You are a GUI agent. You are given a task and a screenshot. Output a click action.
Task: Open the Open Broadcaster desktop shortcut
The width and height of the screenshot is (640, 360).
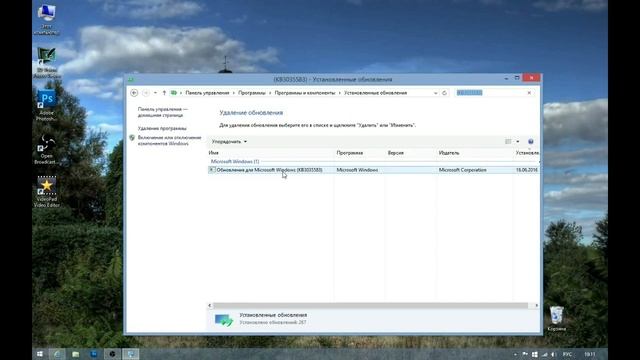coord(47,149)
